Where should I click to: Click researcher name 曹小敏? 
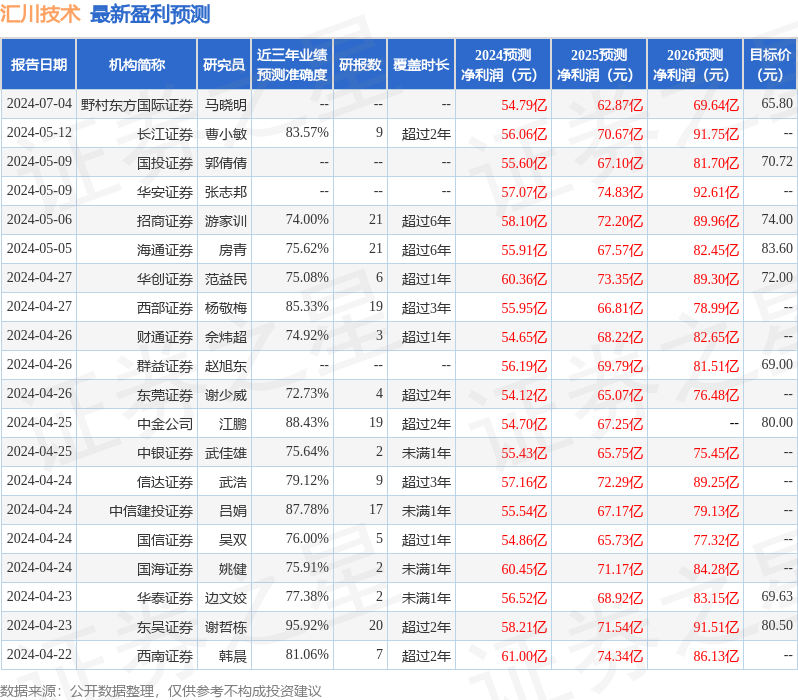(x=225, y=134)
